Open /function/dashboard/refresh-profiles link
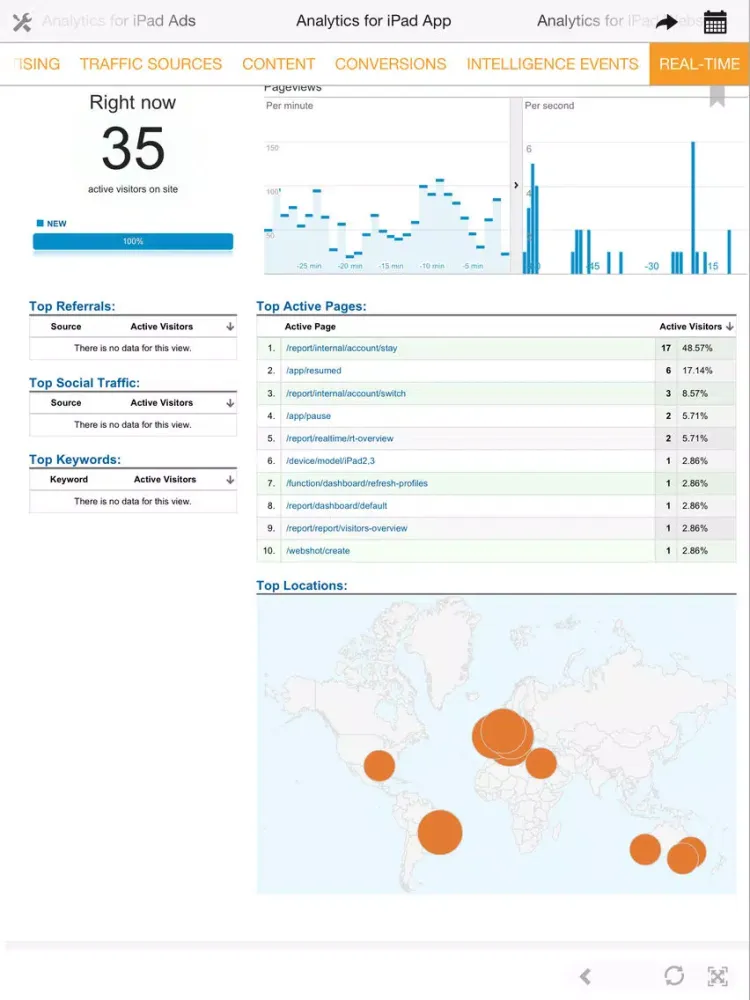 pos(357,483)
